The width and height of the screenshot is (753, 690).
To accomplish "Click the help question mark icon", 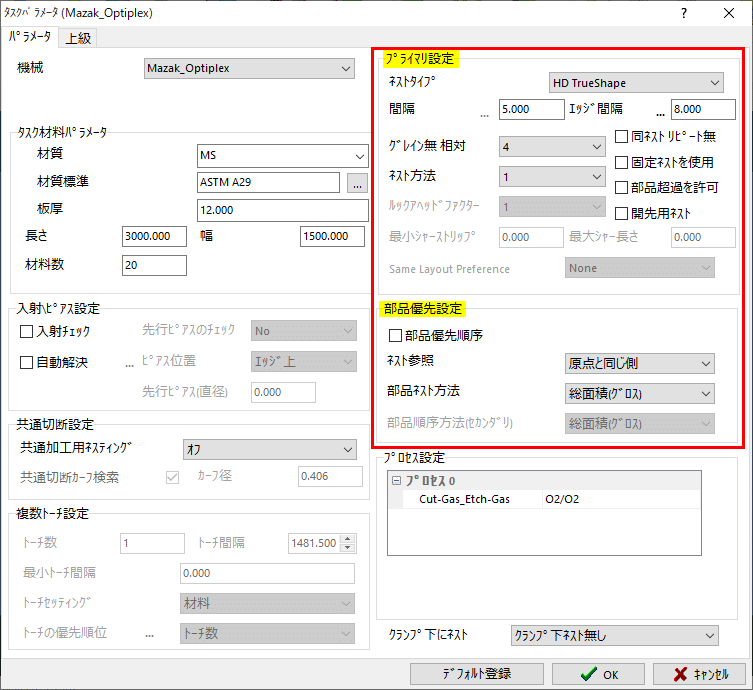I will pyautogui.click(x=684, y=13).
